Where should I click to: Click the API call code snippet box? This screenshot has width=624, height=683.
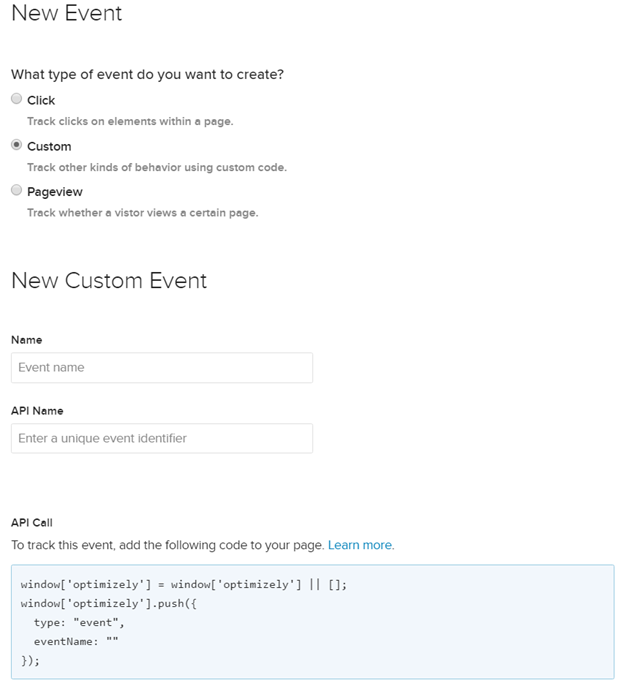pos(313,622)
